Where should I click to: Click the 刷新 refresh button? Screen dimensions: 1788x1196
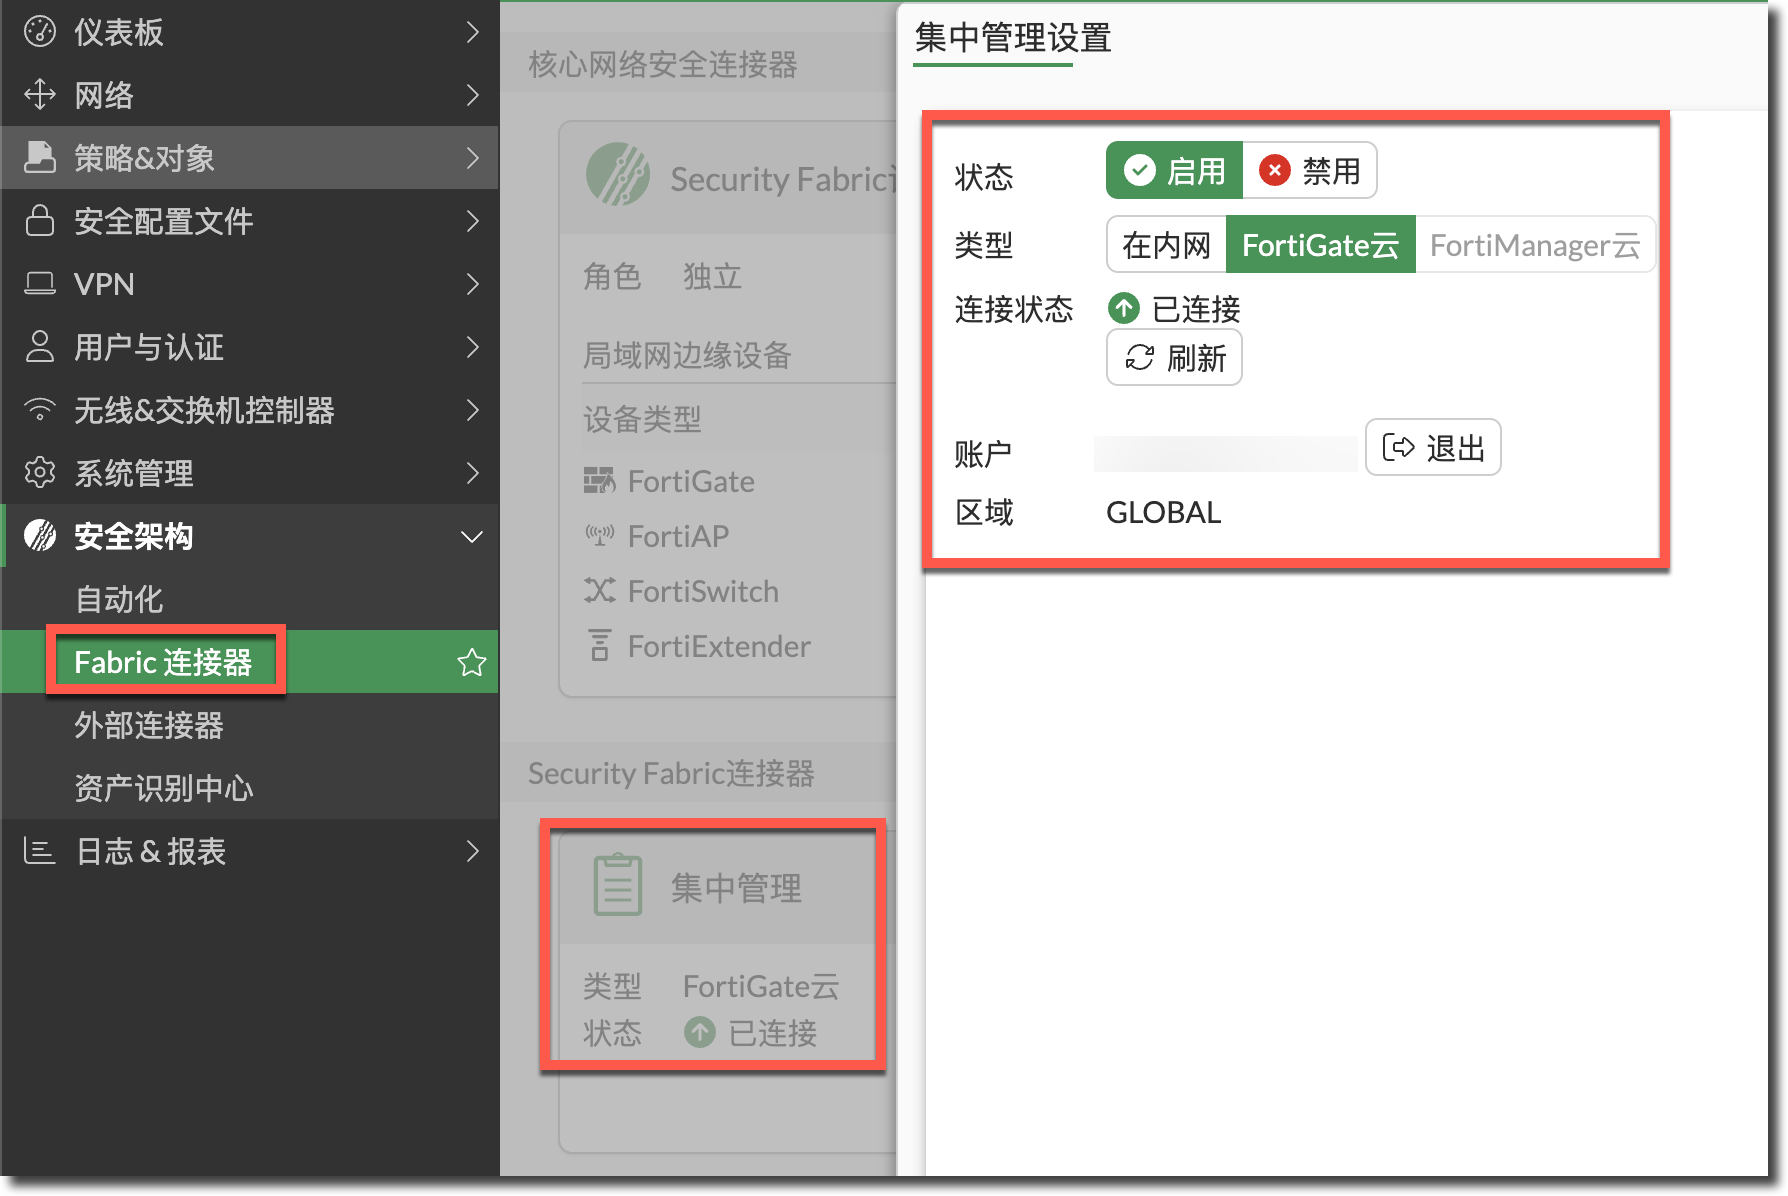click(x=1175, y=358)
